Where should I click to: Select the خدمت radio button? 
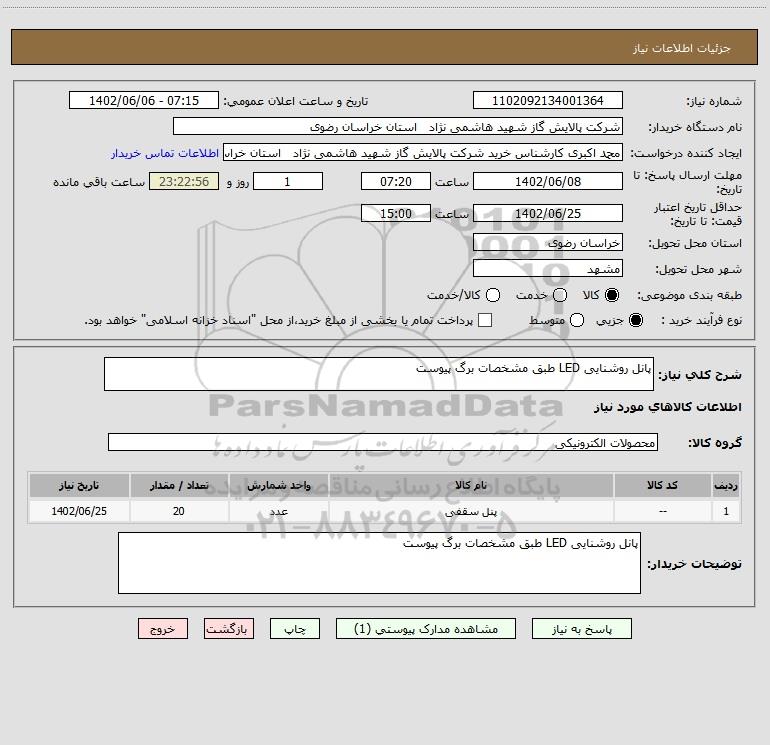[x=560, y=295]
